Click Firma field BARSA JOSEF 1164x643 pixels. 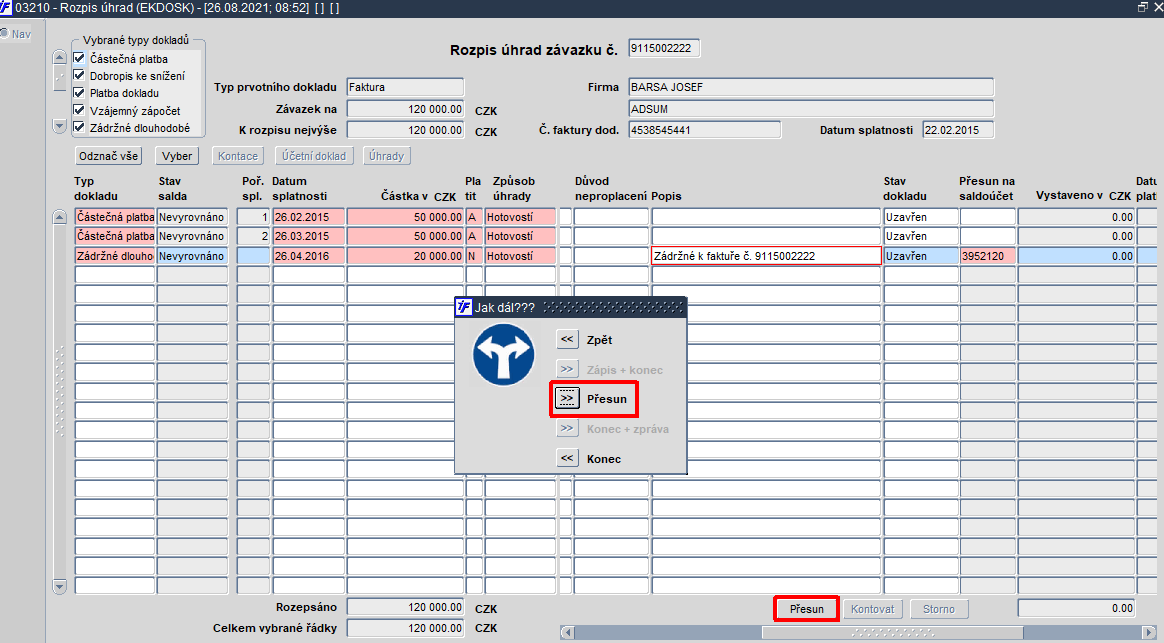pos(811,87)
